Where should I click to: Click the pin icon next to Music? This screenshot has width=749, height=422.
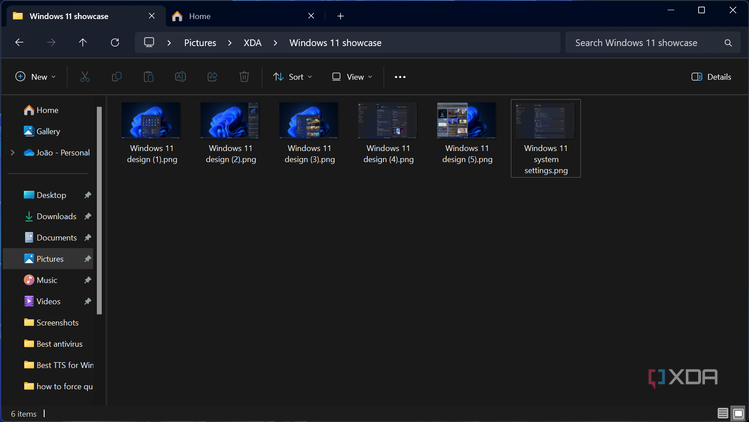pos(87,280)
